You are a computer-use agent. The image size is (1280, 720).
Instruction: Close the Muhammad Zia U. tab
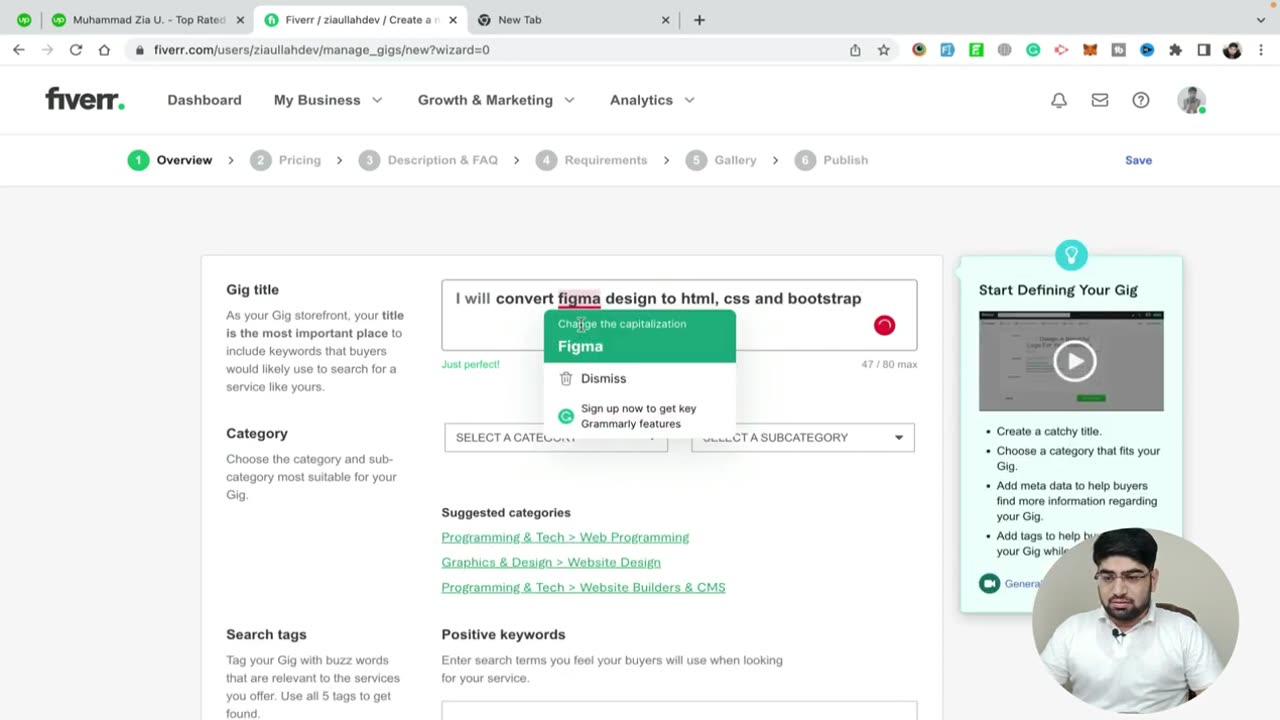tap(240, 20)
